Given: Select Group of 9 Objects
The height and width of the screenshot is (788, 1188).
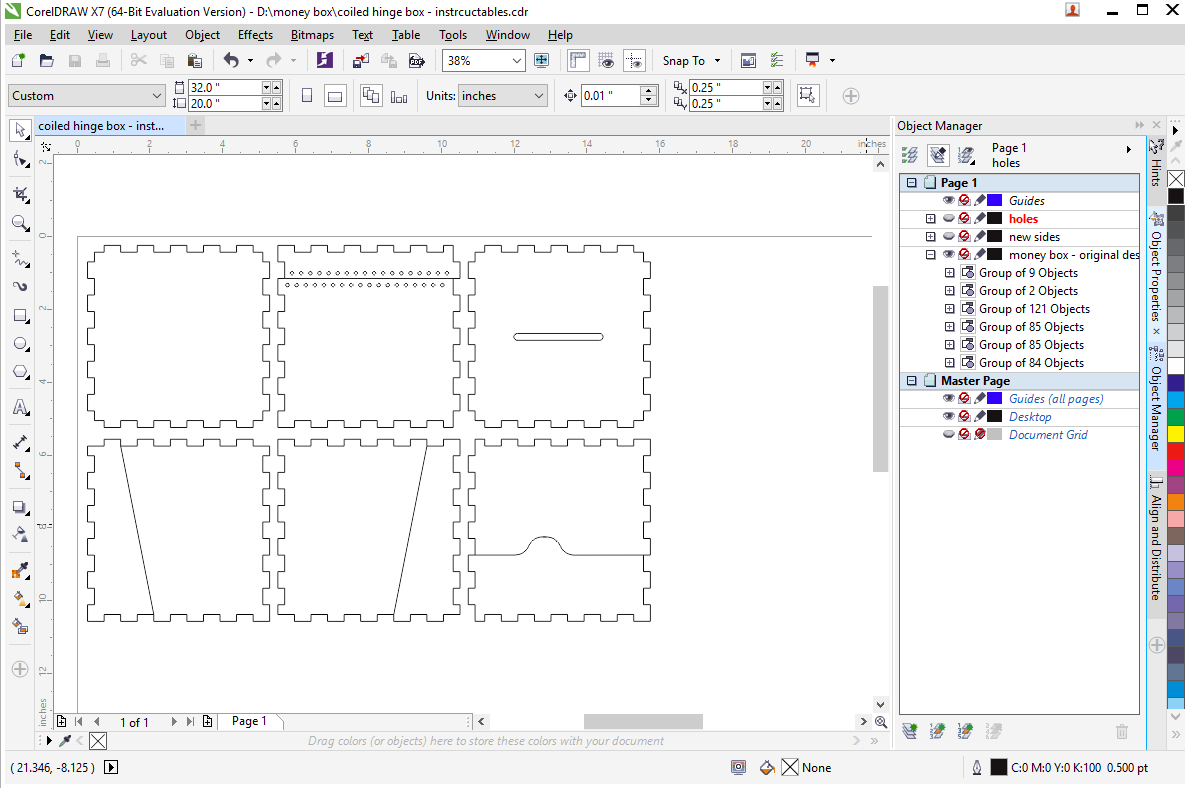Looking at the screenshot, I should coord(1028,273).
